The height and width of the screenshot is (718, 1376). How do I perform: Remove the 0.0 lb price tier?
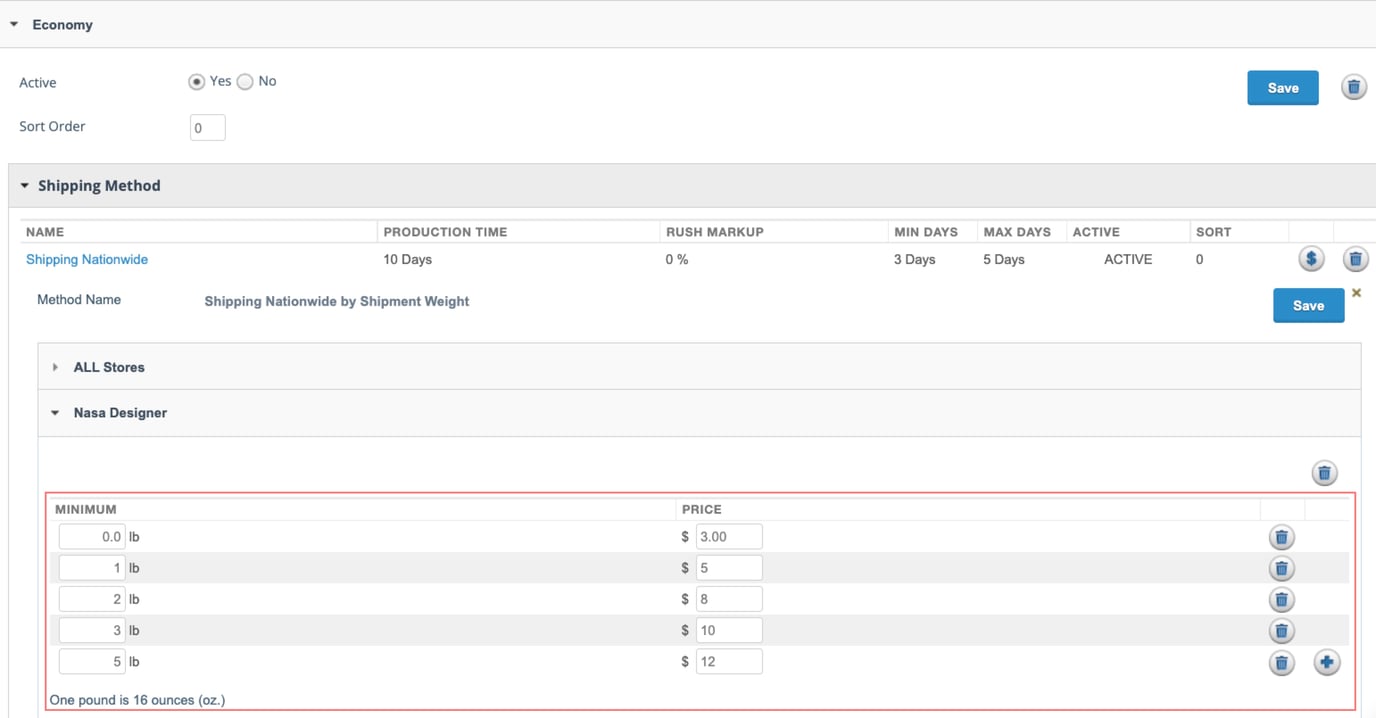1281,537
